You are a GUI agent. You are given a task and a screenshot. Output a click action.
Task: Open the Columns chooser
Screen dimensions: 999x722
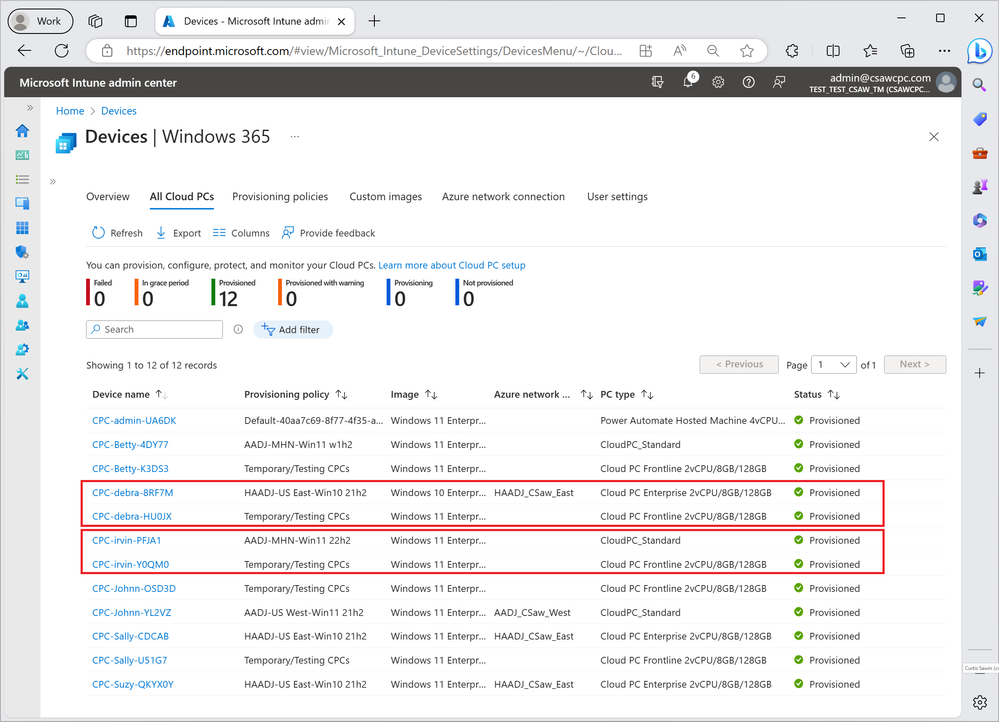point(241,233)
